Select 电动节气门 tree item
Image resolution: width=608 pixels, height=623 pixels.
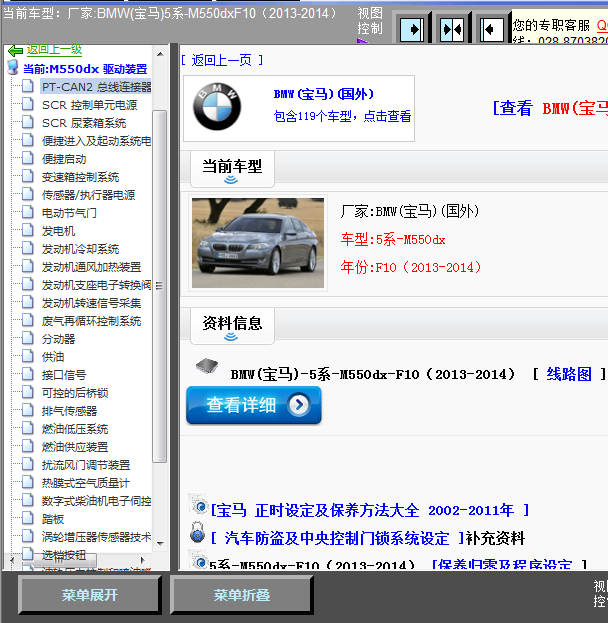click(69, 213)
